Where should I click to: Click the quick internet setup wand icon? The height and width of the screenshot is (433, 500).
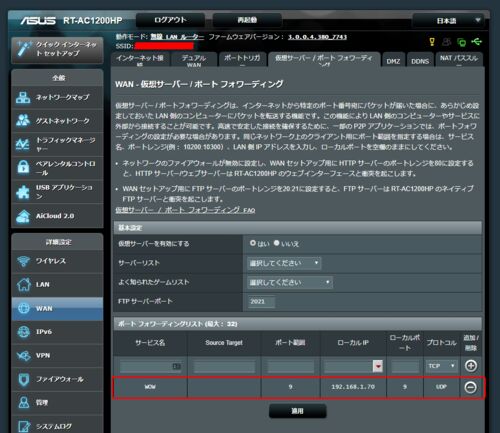pyautogui.click(x=24, y=49)
